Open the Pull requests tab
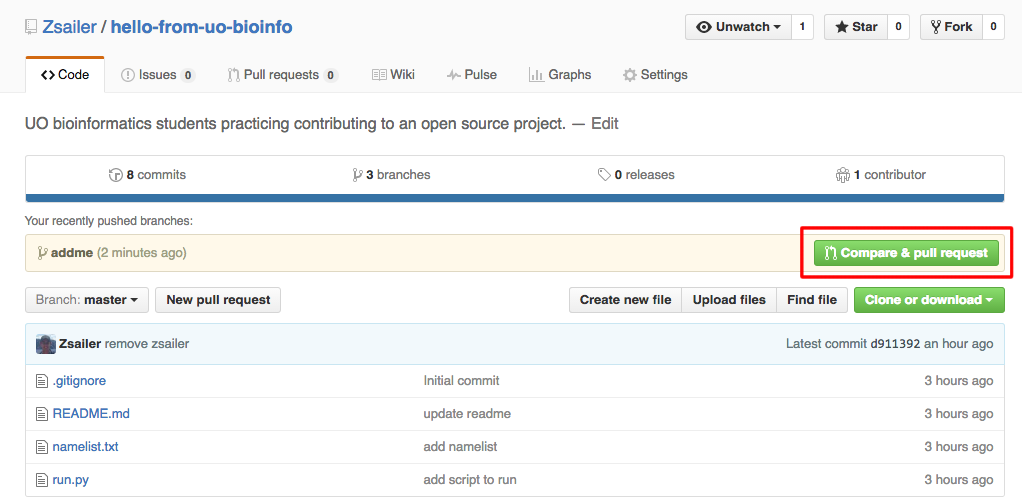 [x=282, y=75]
